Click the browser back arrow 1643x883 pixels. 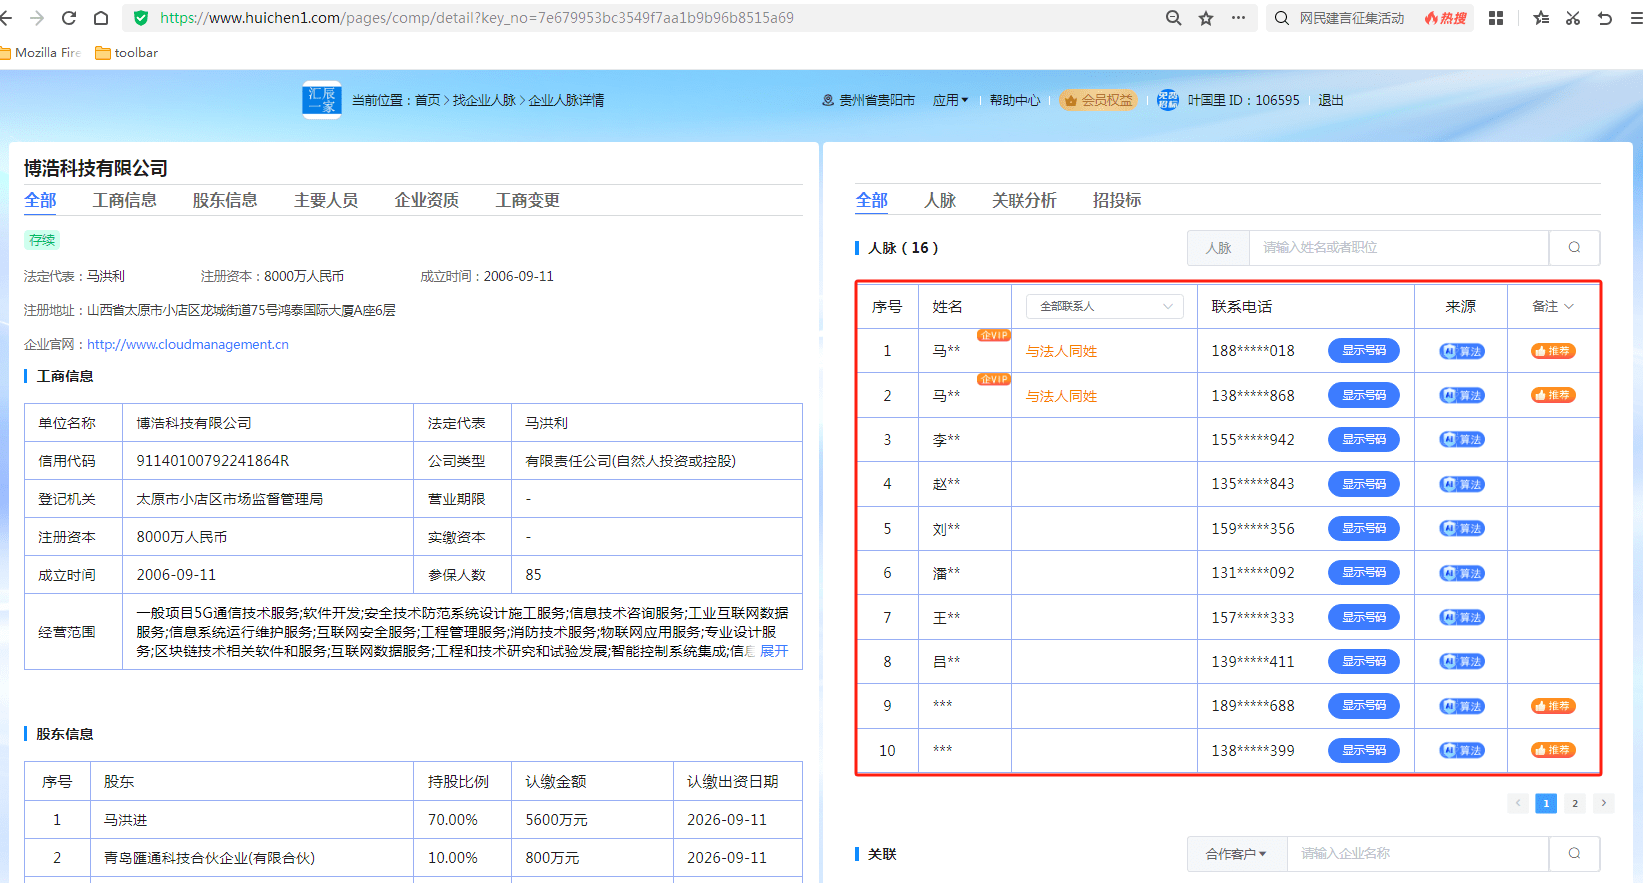pos(7,18)
